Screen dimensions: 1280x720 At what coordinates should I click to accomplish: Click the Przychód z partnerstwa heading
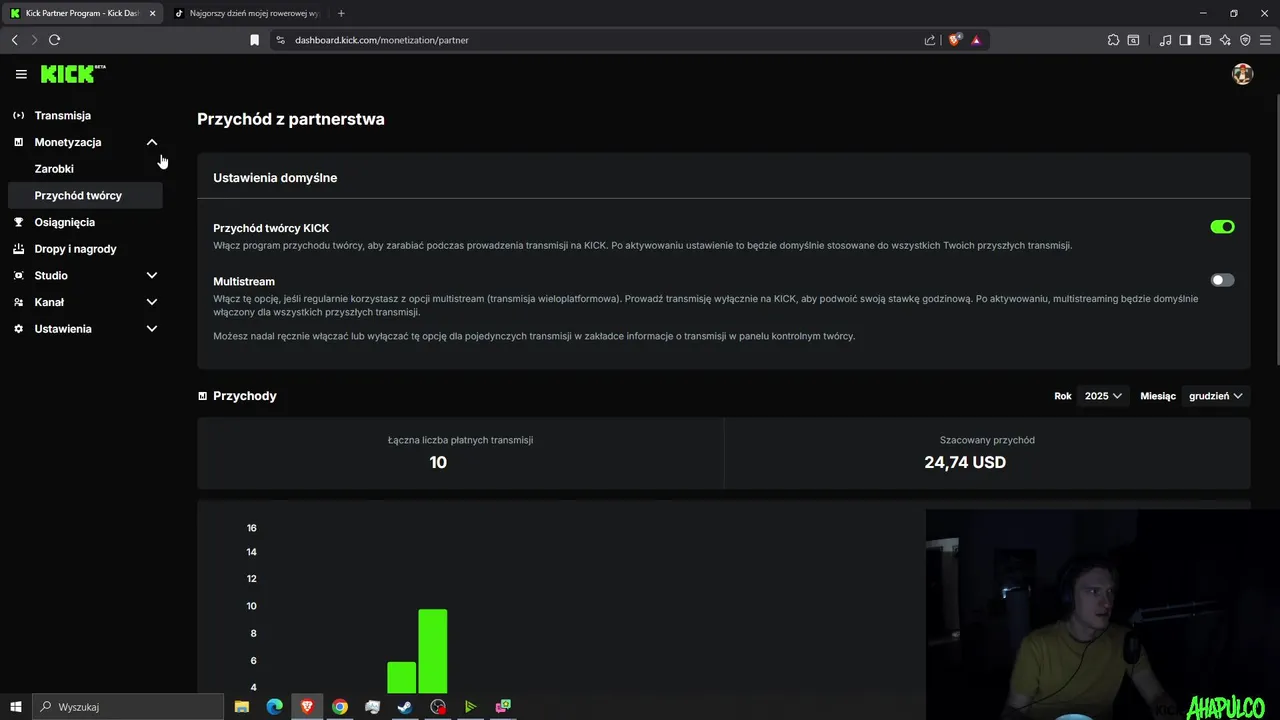point(291,119)
